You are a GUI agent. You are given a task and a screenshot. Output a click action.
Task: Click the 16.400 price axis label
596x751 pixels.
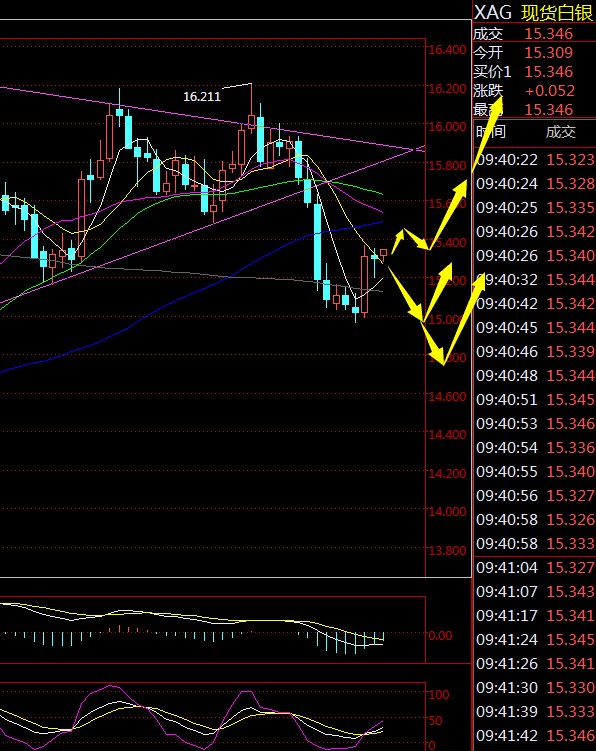tap(447, 49)
